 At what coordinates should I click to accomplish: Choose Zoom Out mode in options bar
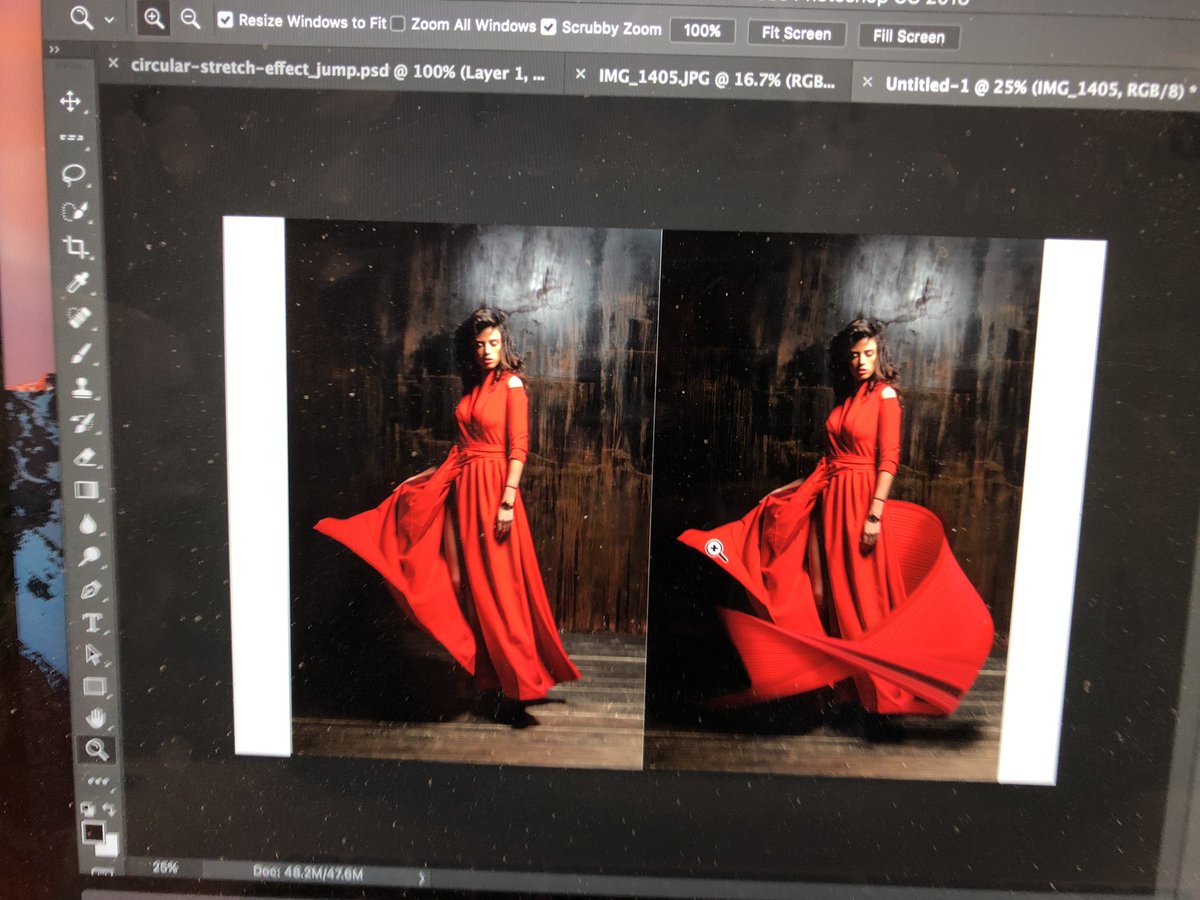190,19
